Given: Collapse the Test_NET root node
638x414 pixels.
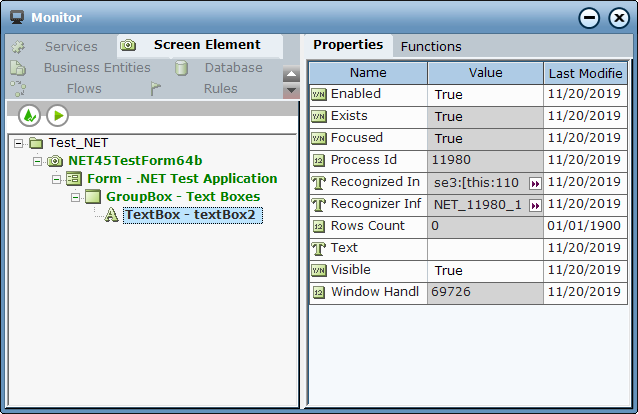Looking at the screenshot, I should pos(18,143).
